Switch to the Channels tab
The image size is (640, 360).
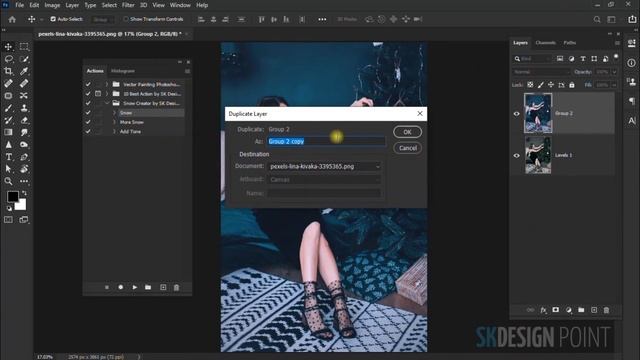click(x=546, y=43)
